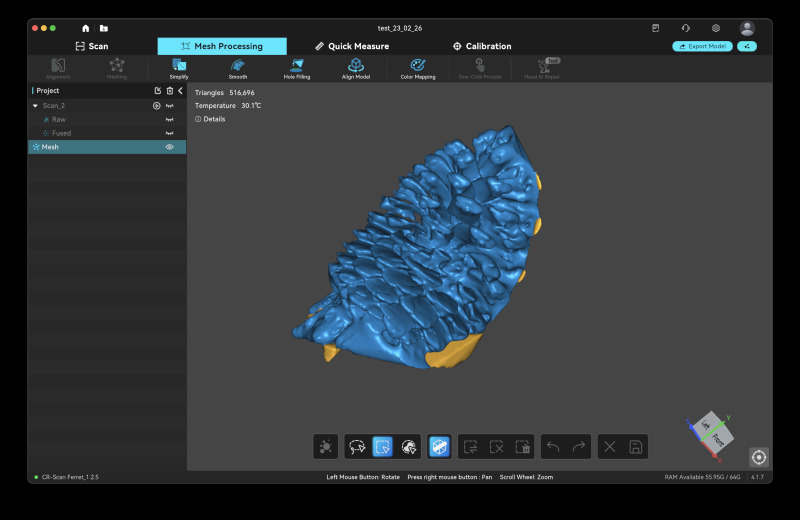Screen dimensions: 800x520
Task: Click the Project panel header label
Action: 47,90
